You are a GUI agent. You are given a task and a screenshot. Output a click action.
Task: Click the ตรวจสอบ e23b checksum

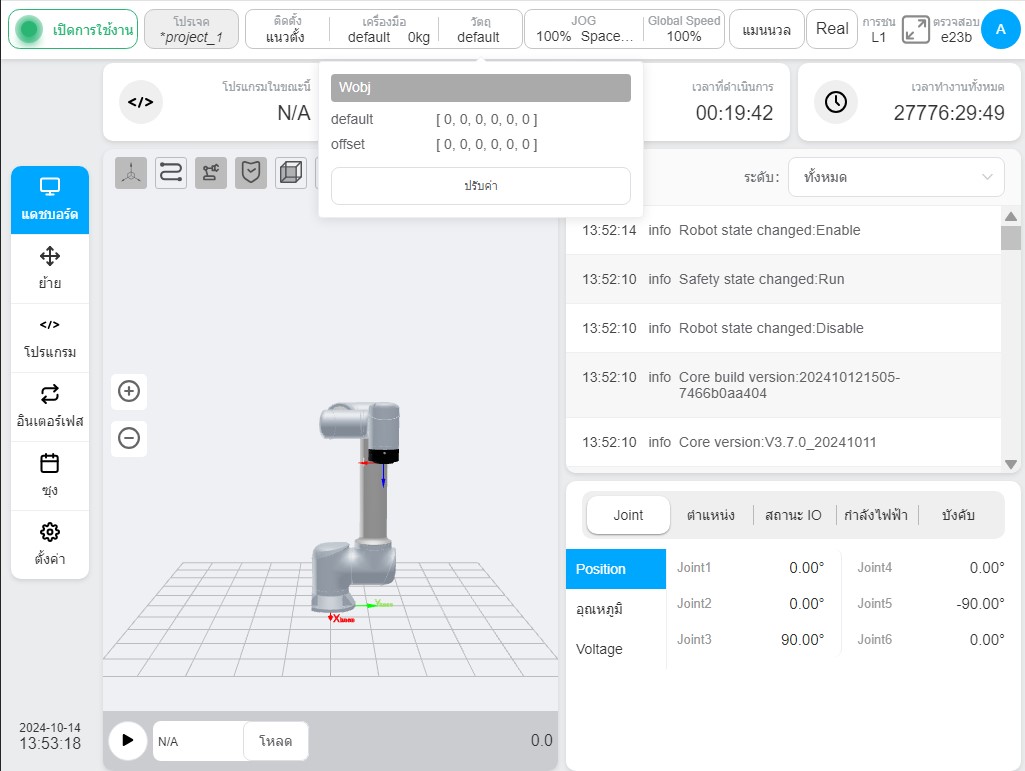coord(956,29)
